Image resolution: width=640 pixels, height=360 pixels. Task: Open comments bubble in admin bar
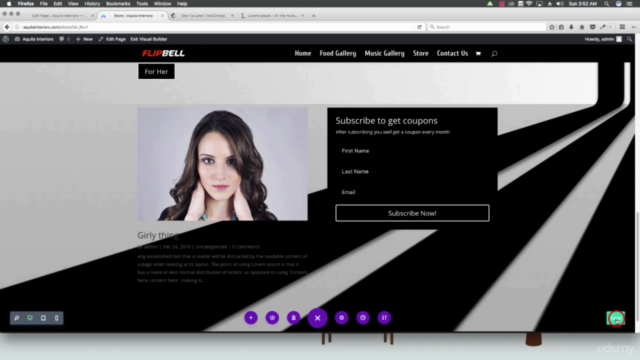[x=64, y=39]
